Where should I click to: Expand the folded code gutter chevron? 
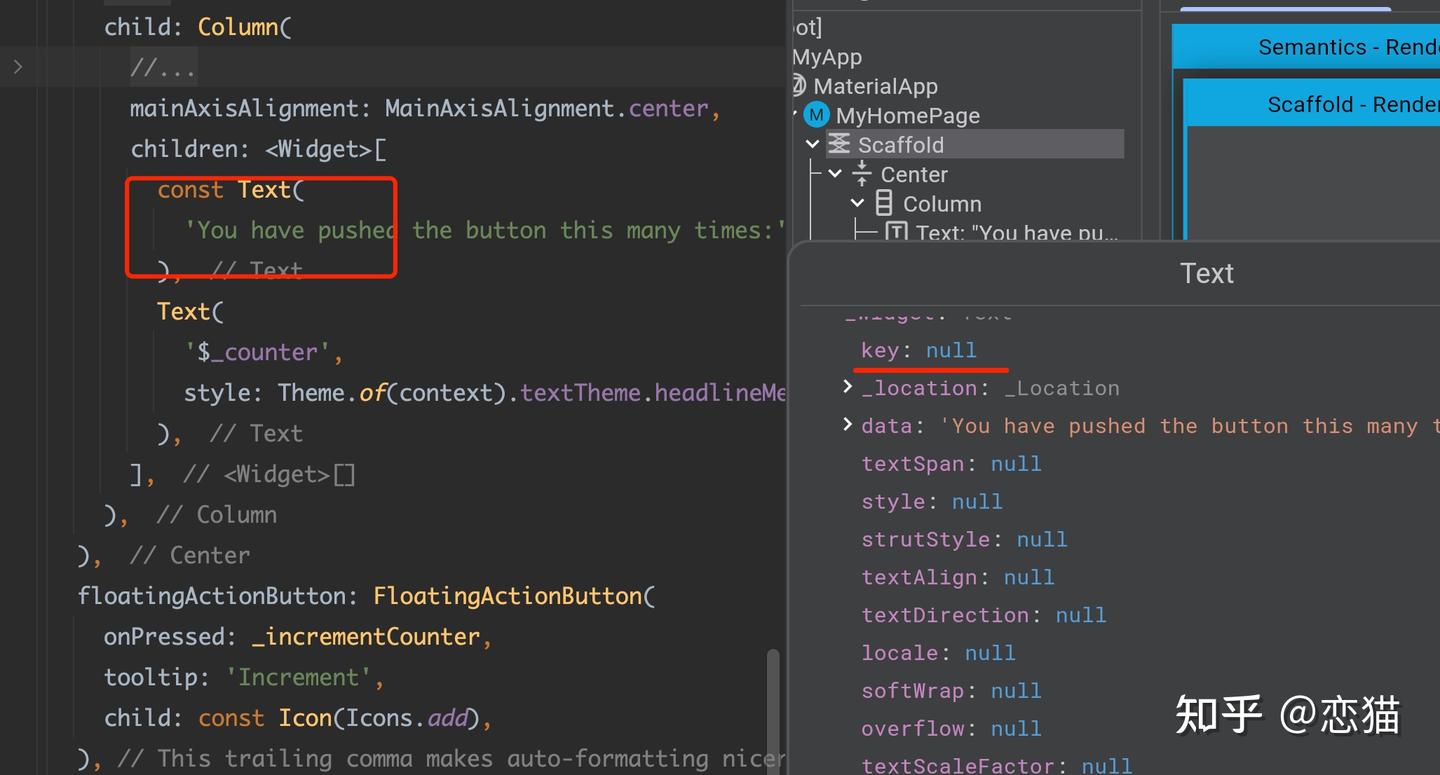tap(17, 67)
